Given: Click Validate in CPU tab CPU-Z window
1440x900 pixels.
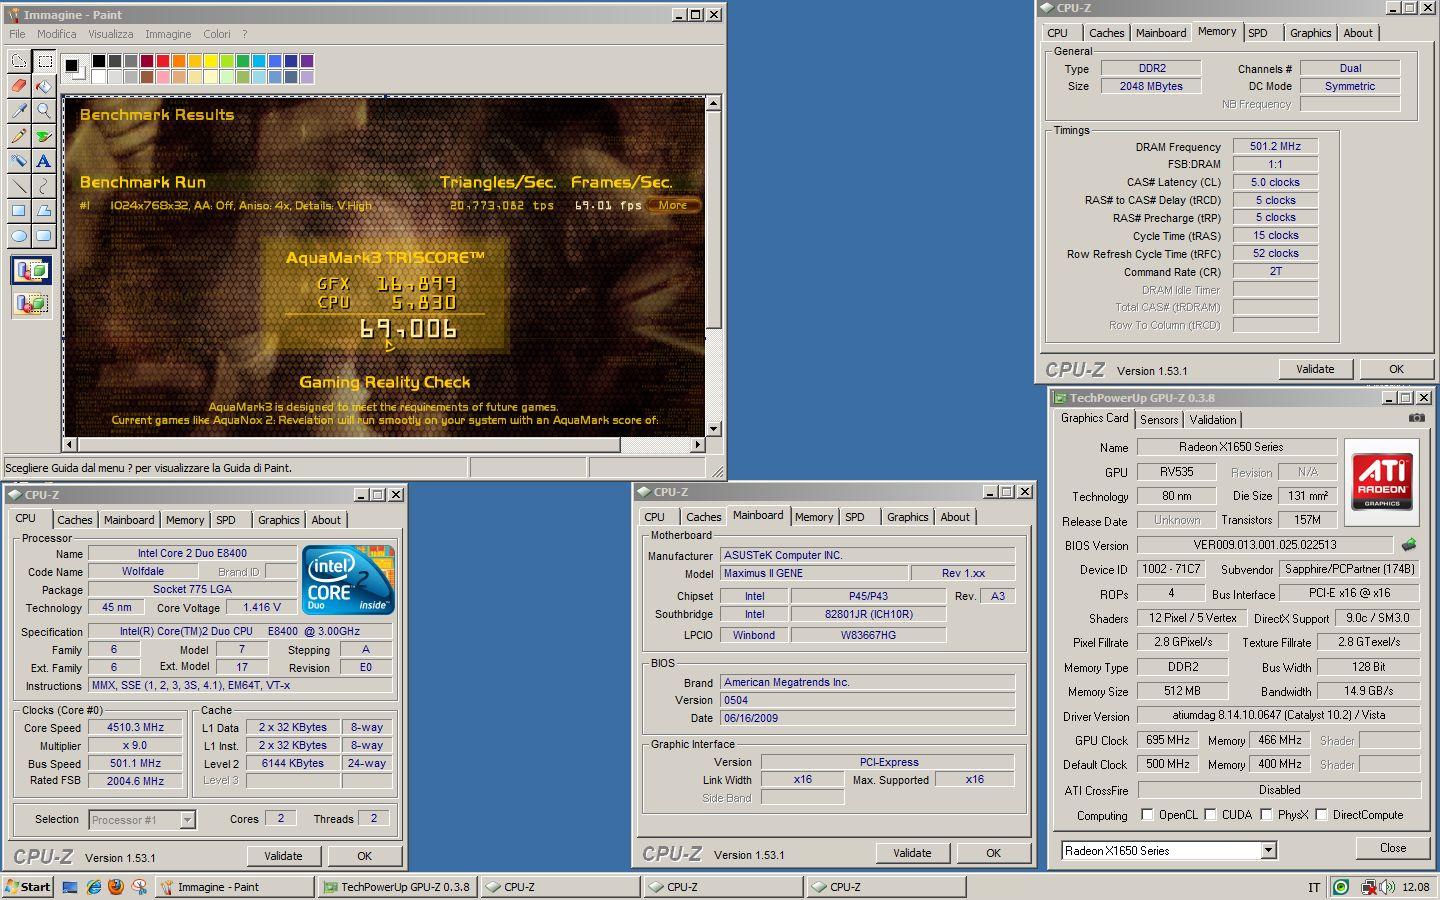Looking at the screenshot, I should tap(283, 856).
